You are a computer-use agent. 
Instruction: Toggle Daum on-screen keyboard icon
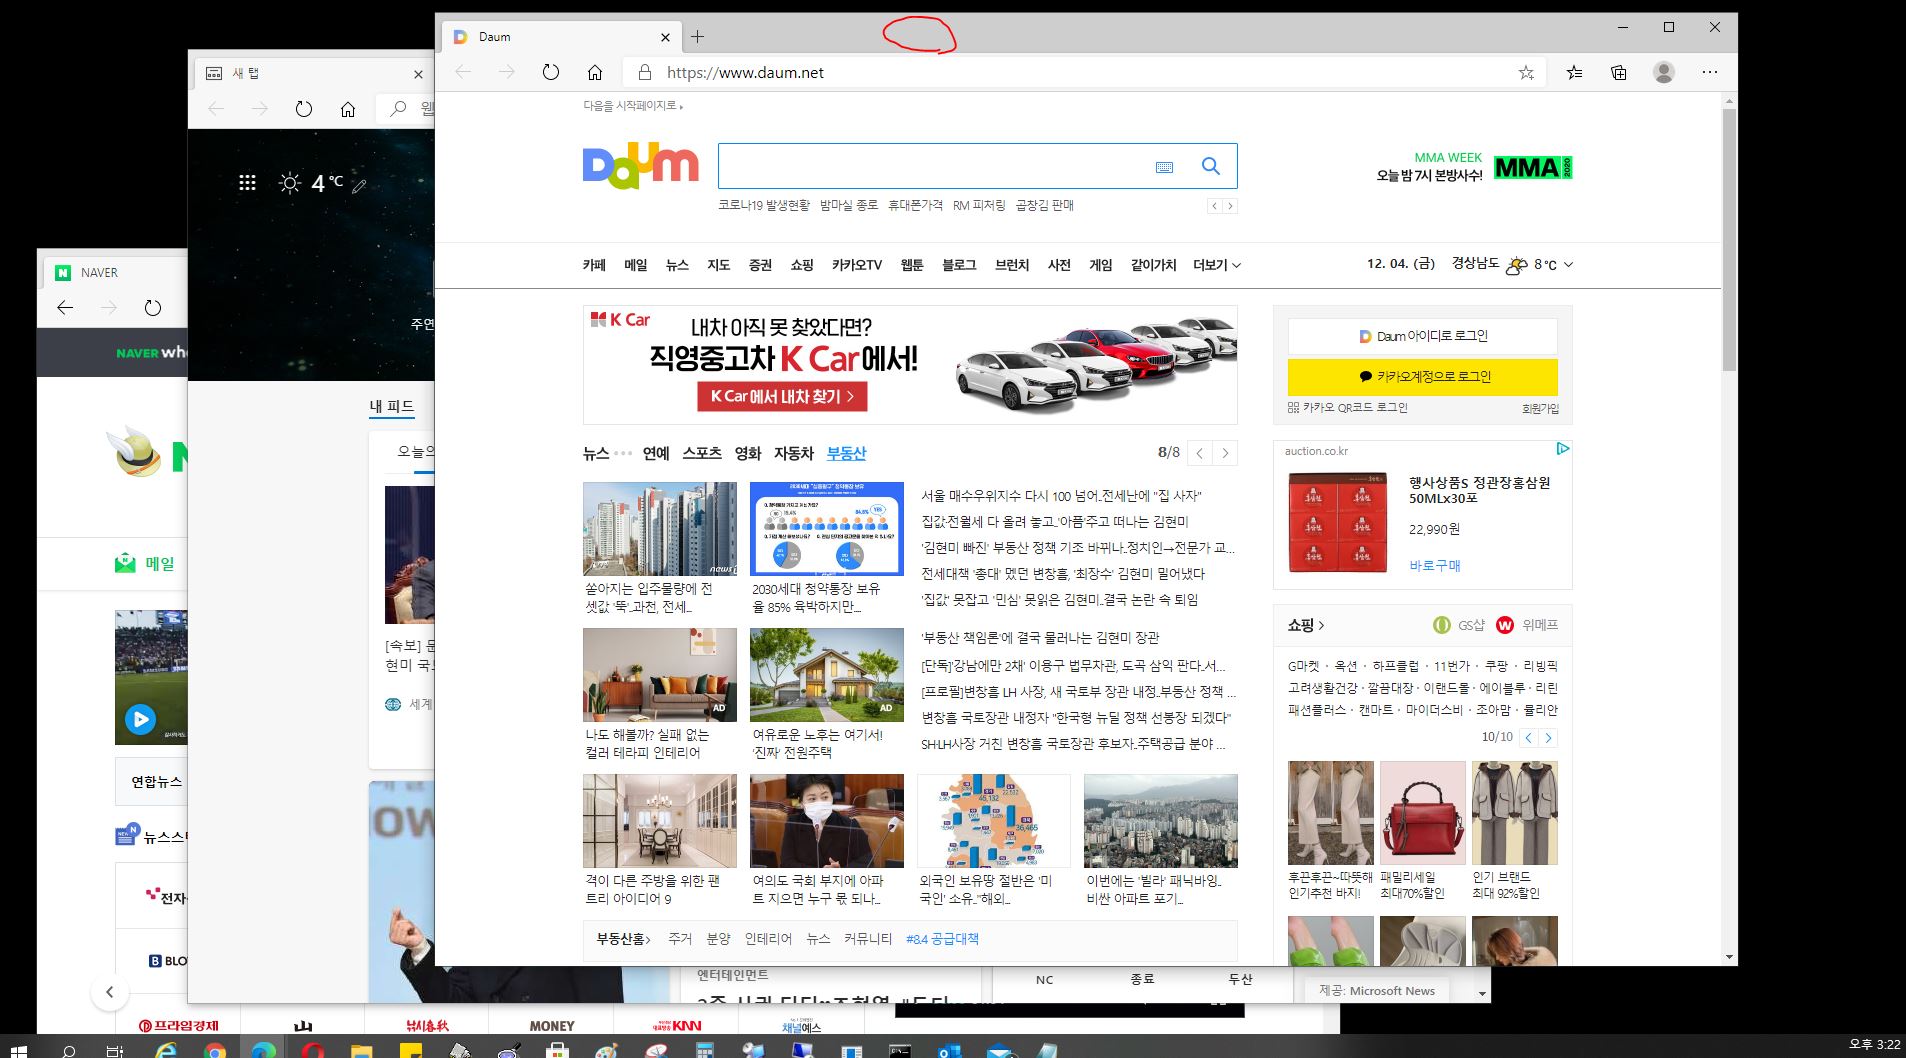click(1164, 167)
